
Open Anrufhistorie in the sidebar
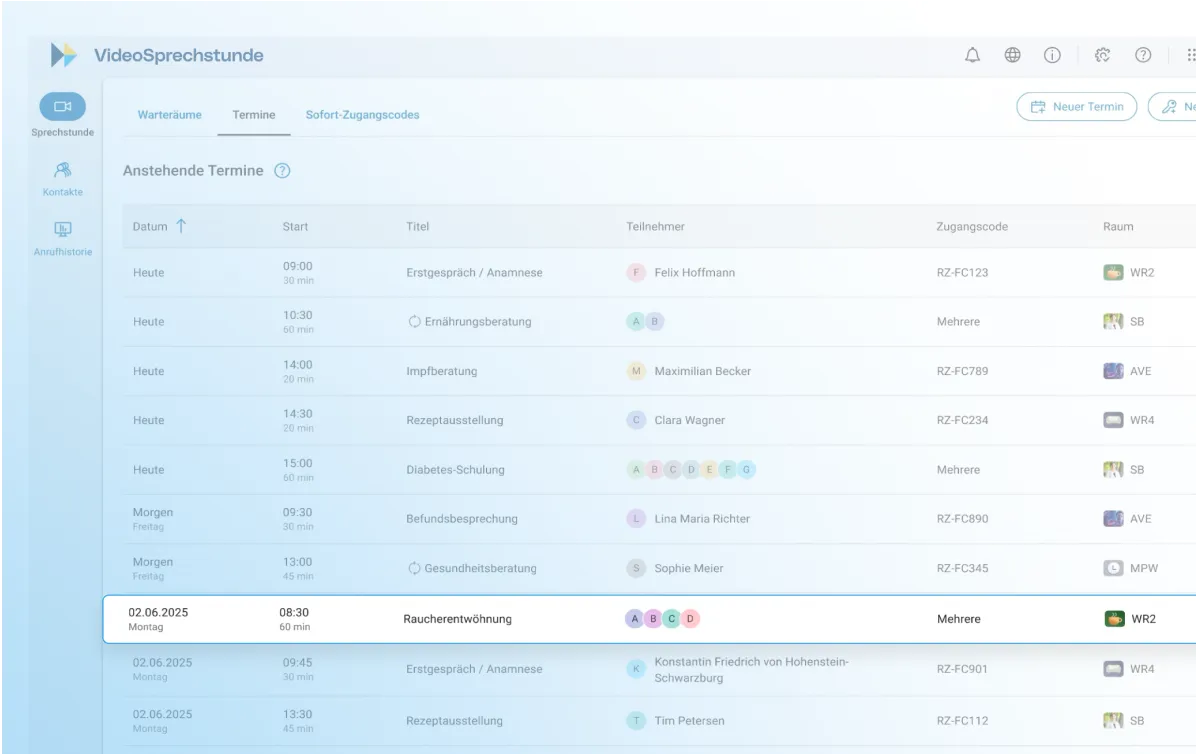pyautogui.click(x=63, y=239)
